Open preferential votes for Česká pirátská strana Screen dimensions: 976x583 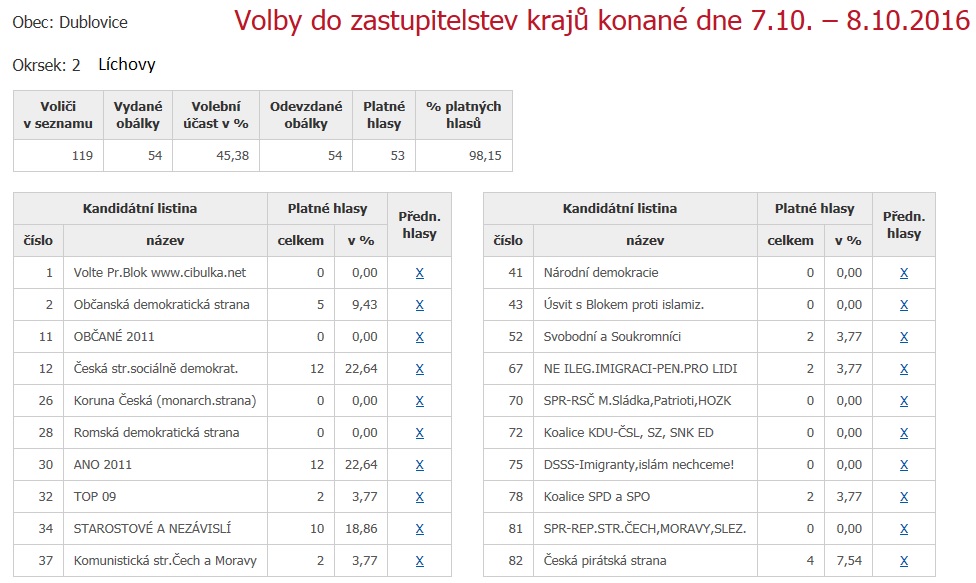tap(904, 561)
